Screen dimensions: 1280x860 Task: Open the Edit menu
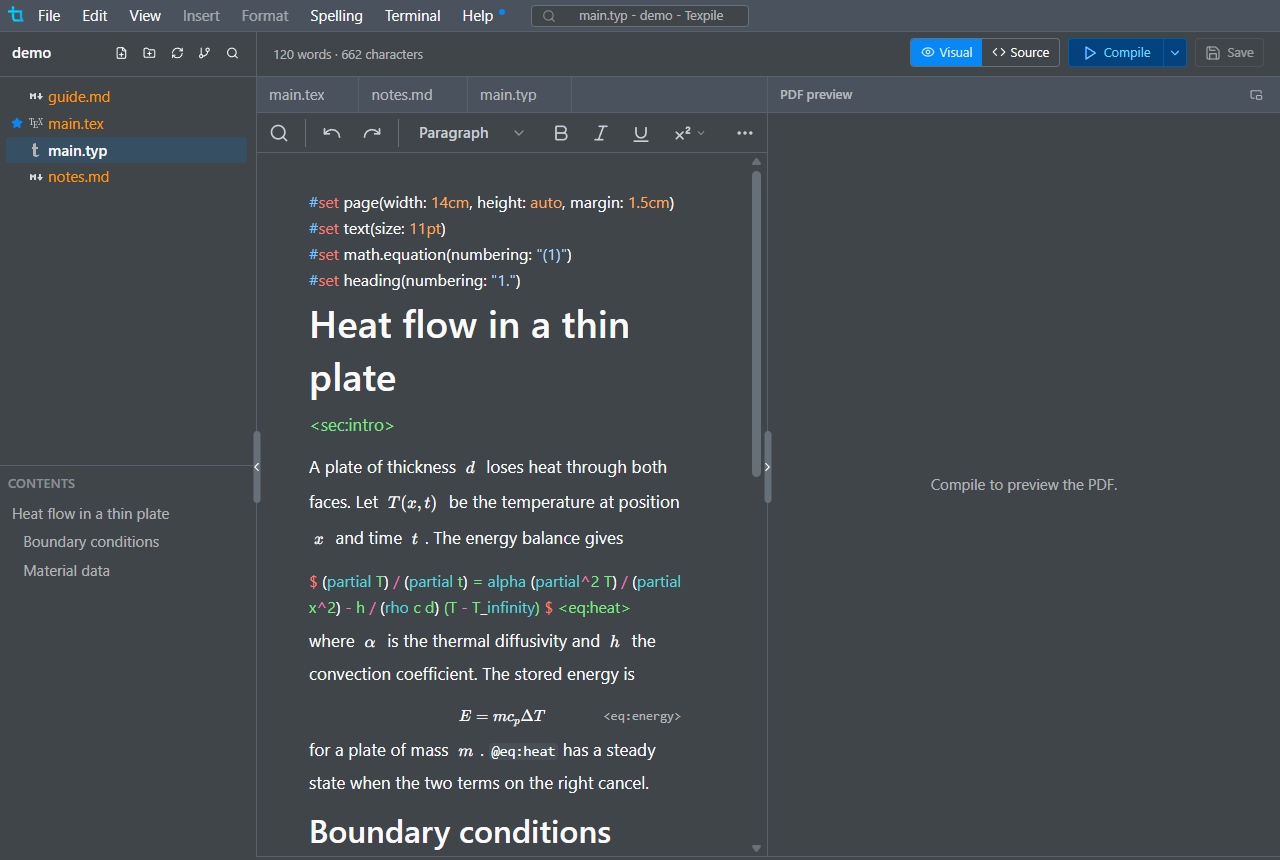click(95, 16)
